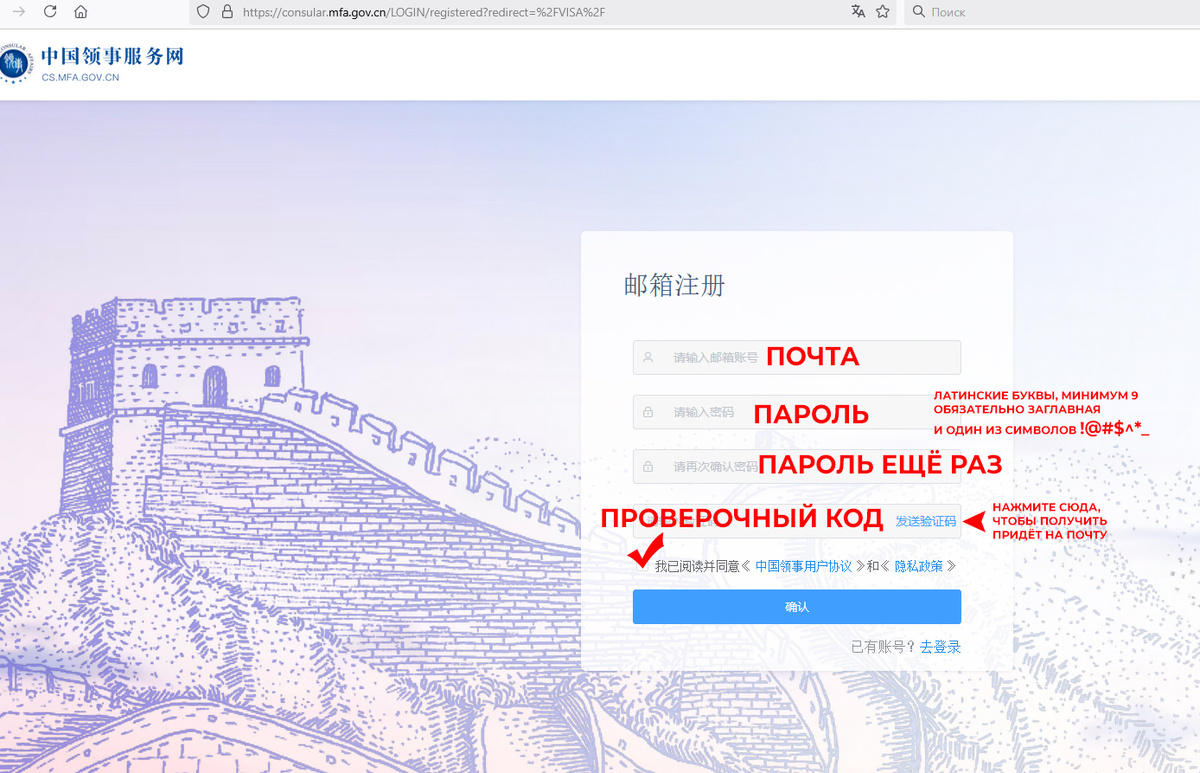This screenshot has width=1200, height=773.
Task: Open the page translation icon
Action: [x=858, y=12]
